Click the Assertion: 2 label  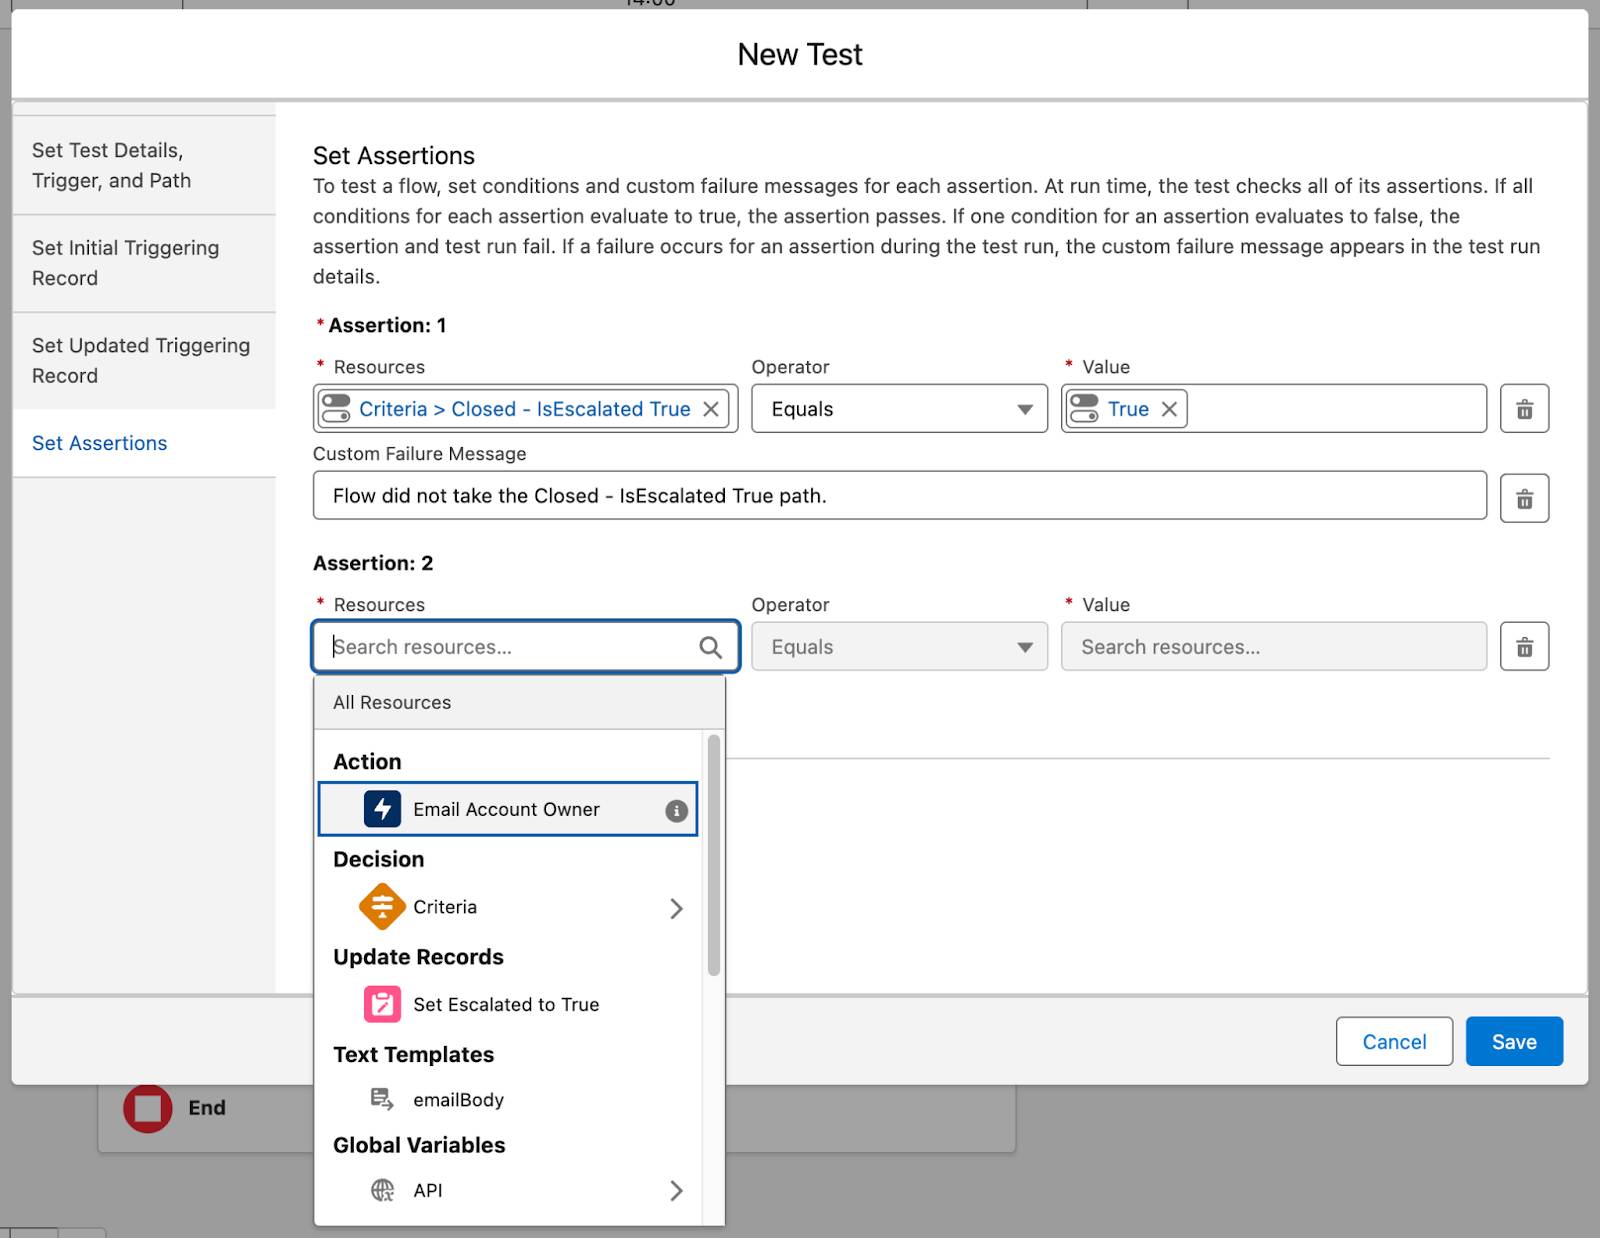point(373,563)
